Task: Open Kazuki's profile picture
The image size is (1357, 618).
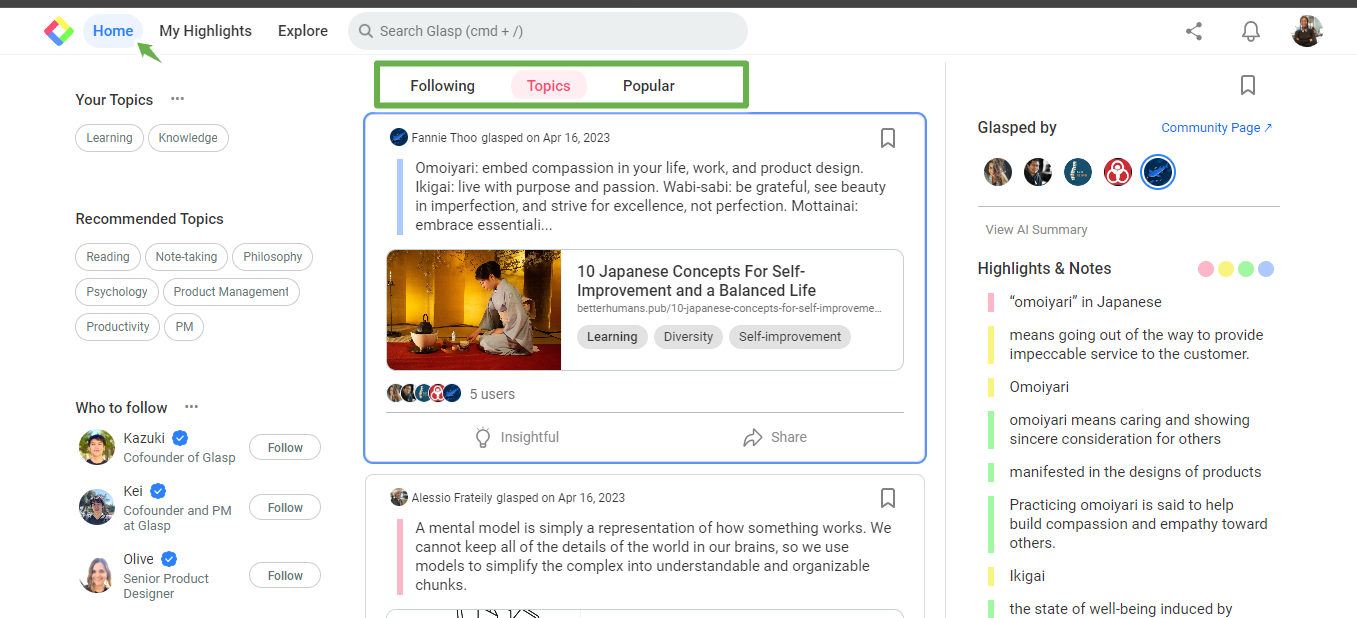Action: pos(97,447)
